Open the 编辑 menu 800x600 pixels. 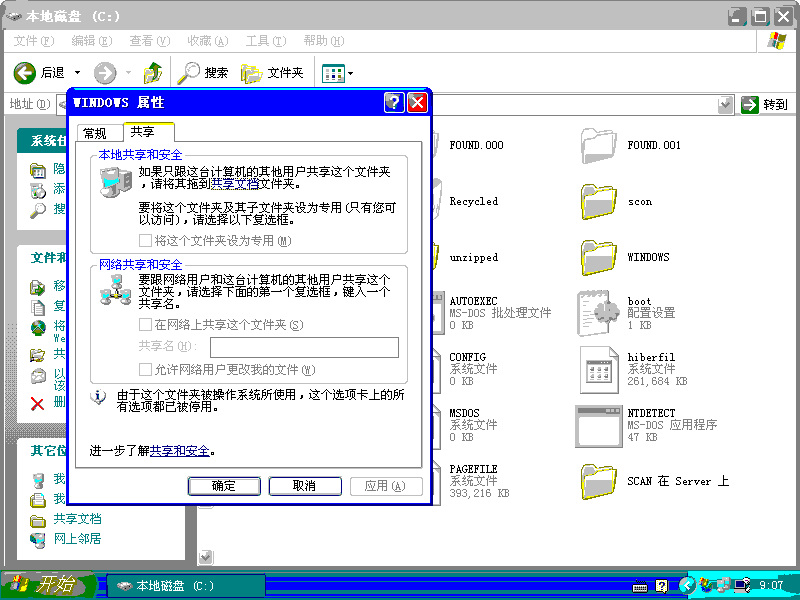(x=92, y=41)
